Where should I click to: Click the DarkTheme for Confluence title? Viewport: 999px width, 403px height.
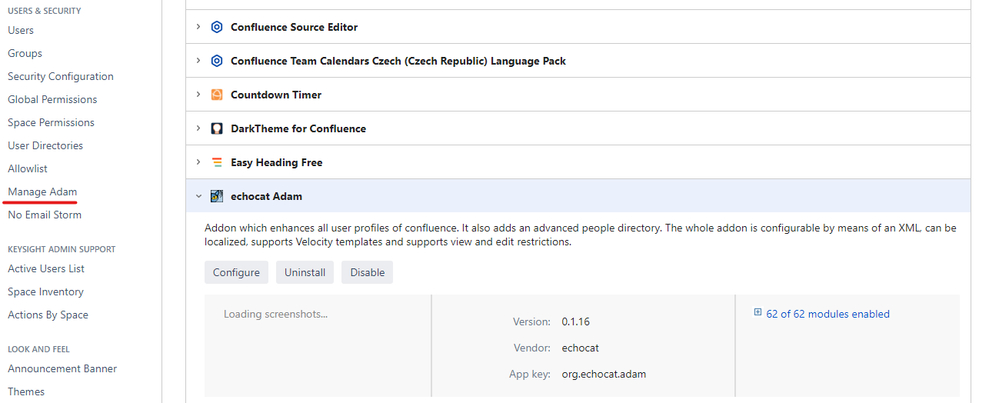pos(298,128)
